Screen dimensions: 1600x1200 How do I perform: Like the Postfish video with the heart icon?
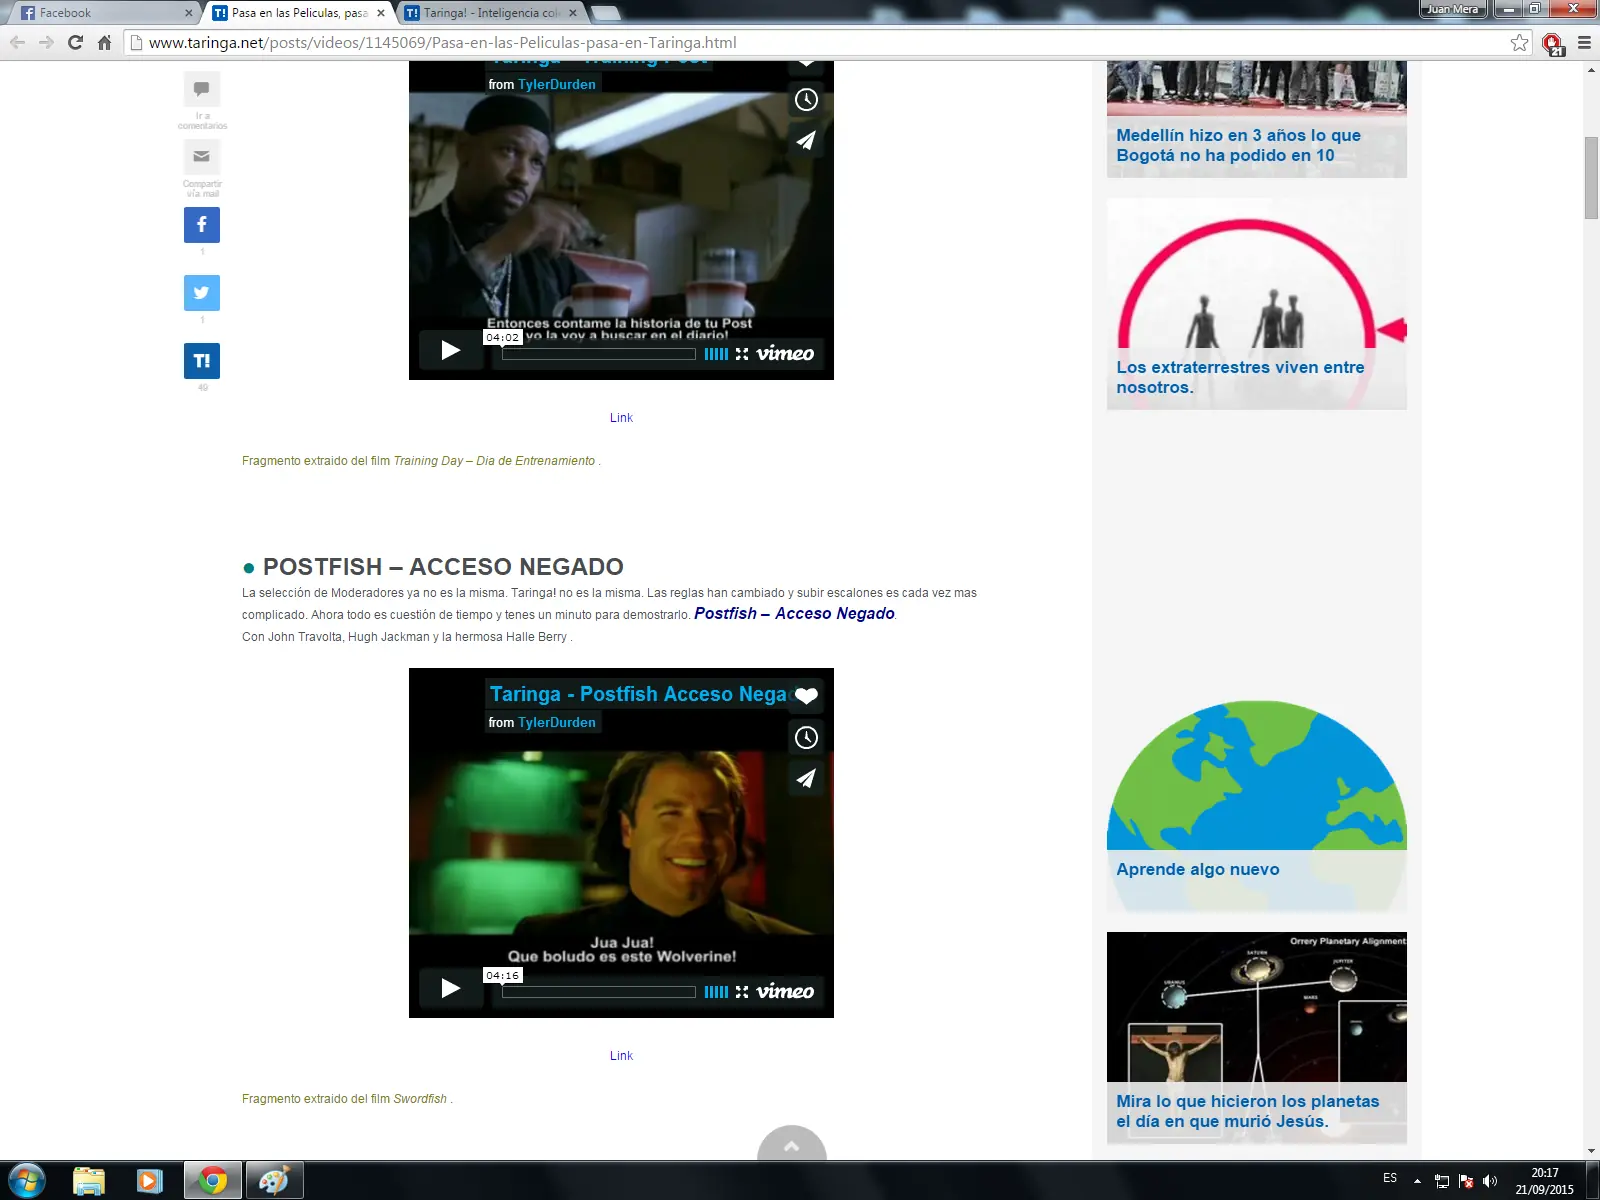(x=806, y=696)
